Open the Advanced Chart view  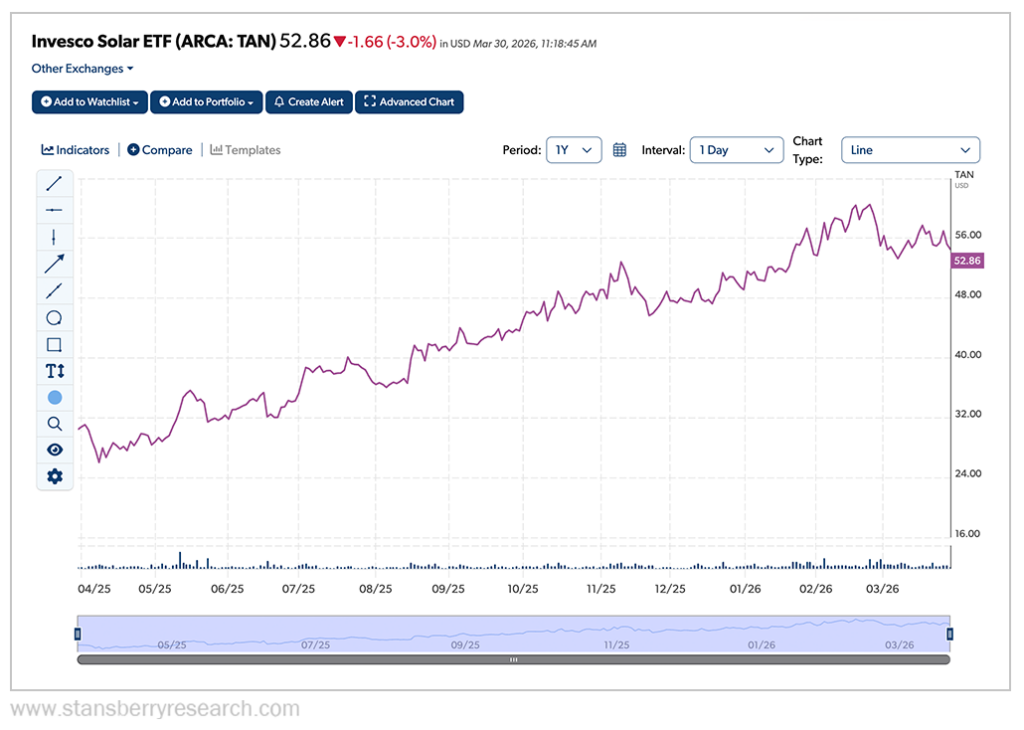[x=409, y=101]
